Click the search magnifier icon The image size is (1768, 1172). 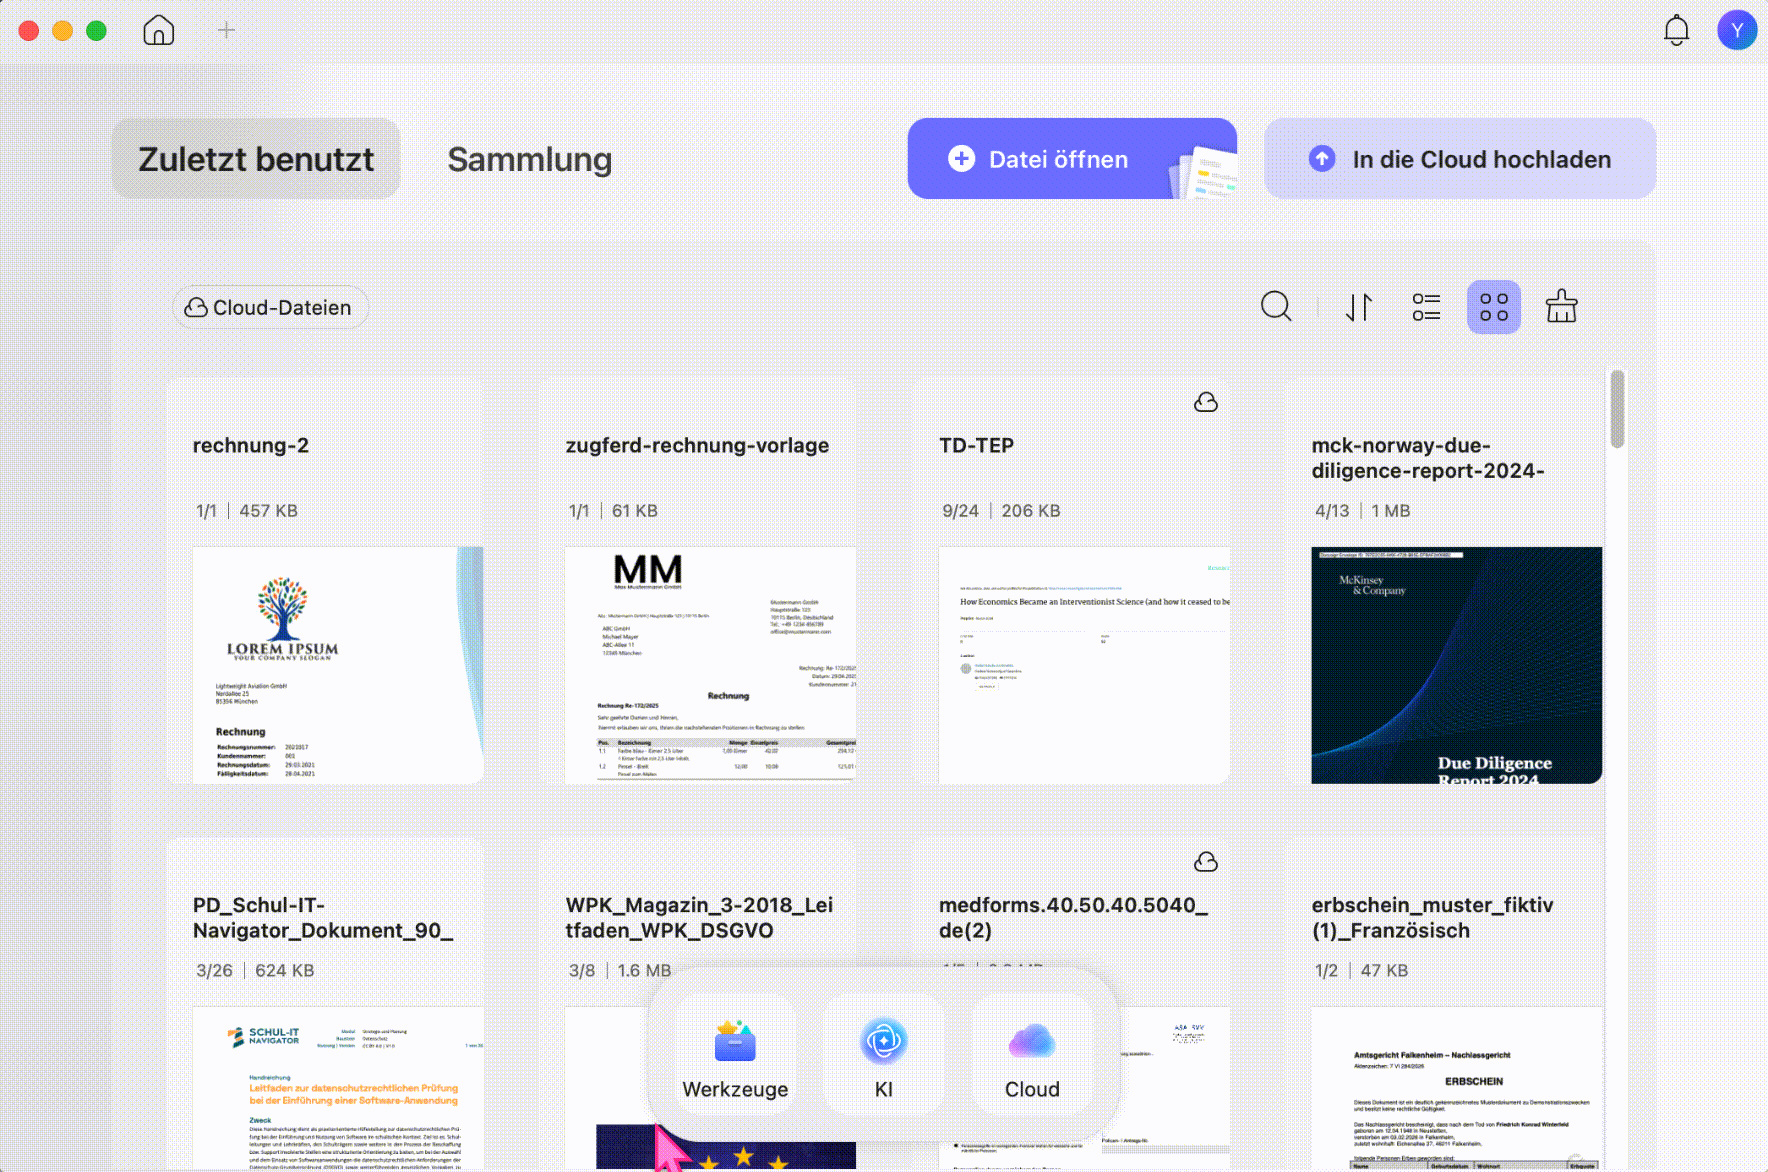coord(1276,306)
